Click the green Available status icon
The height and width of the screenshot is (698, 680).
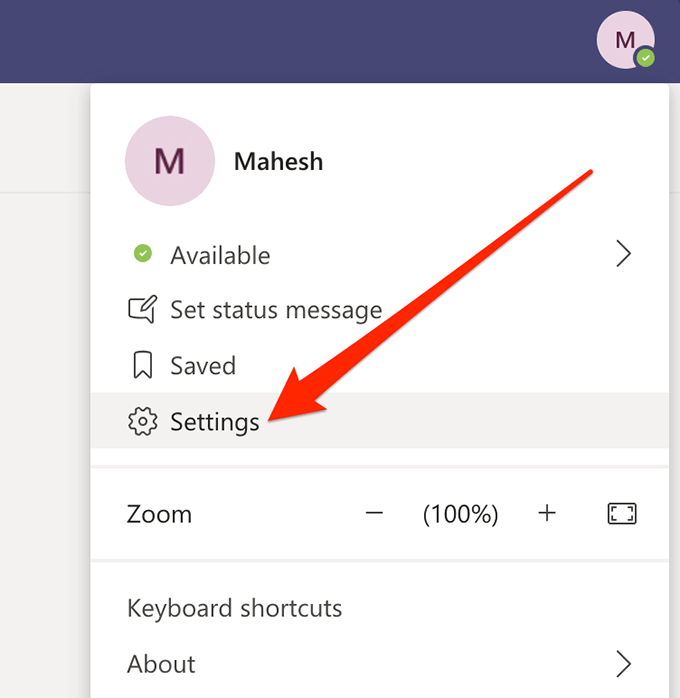(x=143, y=255)
